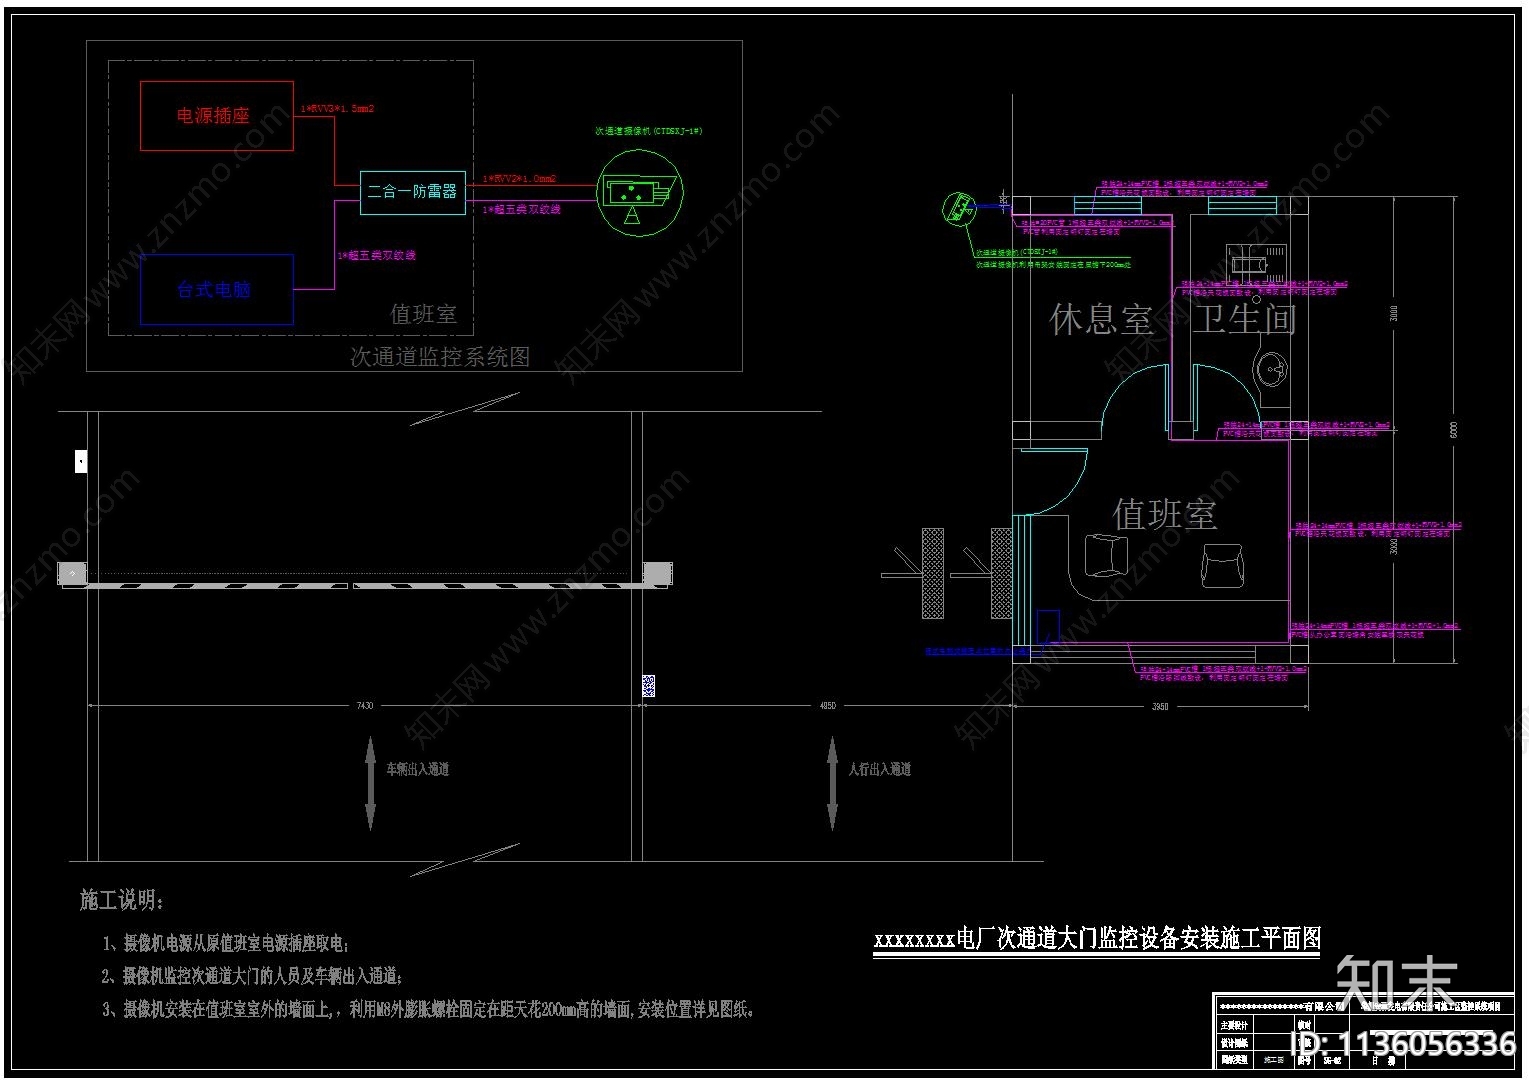Click the top break line symbol
This screenshot has height=1083, width=1529.
[x=465, y=409]
